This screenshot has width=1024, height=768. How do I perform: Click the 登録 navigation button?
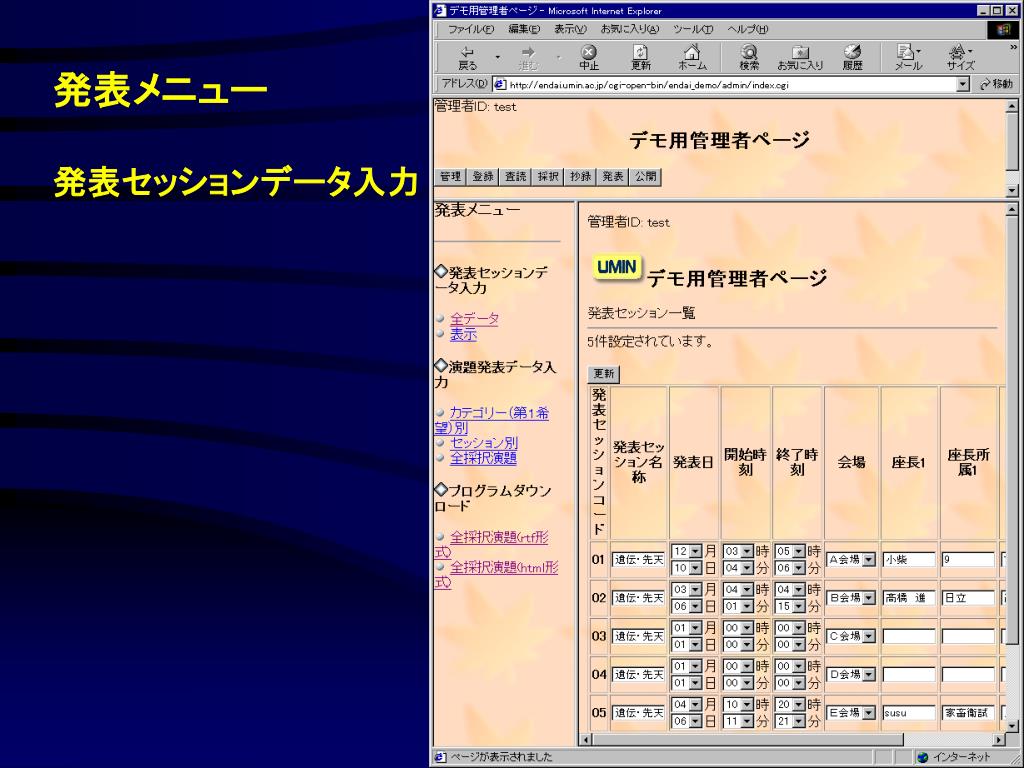(483, 176)
